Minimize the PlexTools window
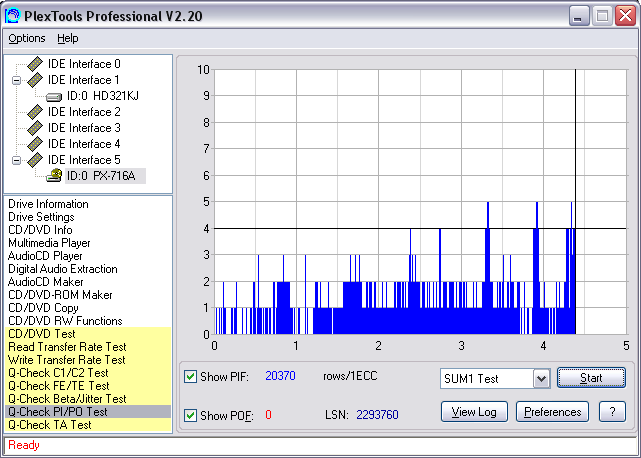The width and height of the screenshot is (641, 458). (579, 16)
